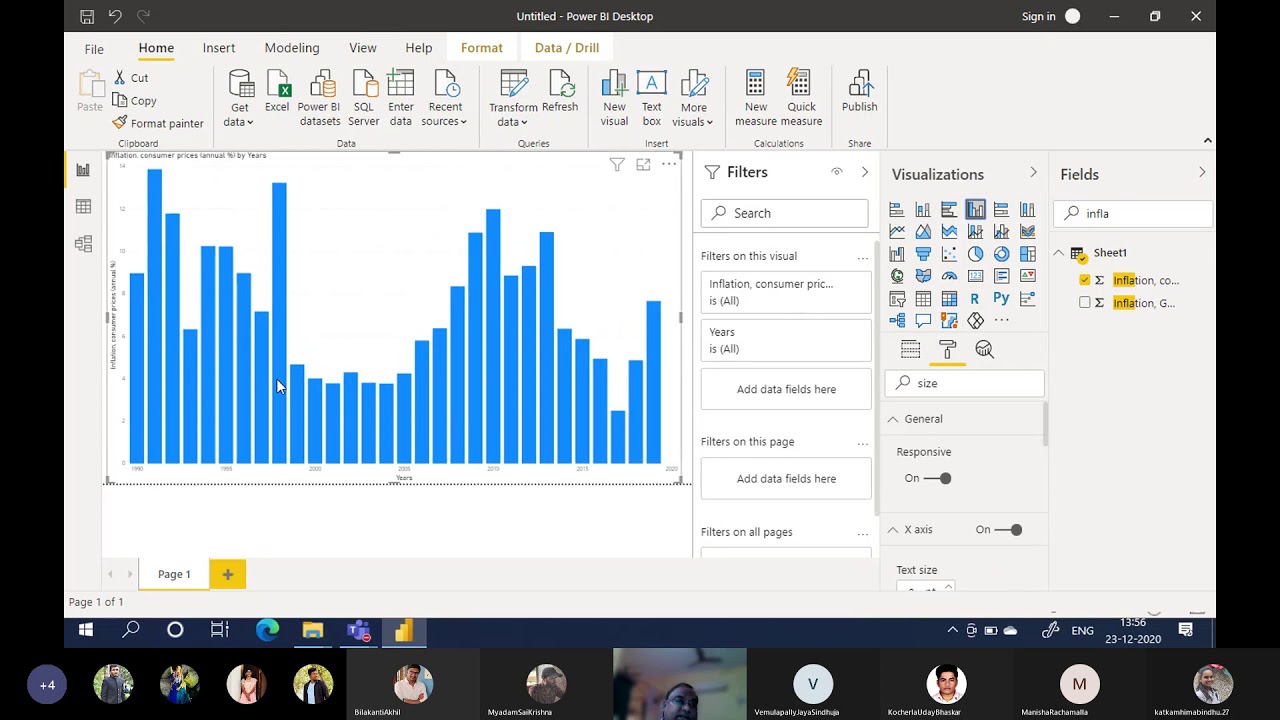
Task: Check the Inflation, G... field checkbox
Action: coord(1085,303)
